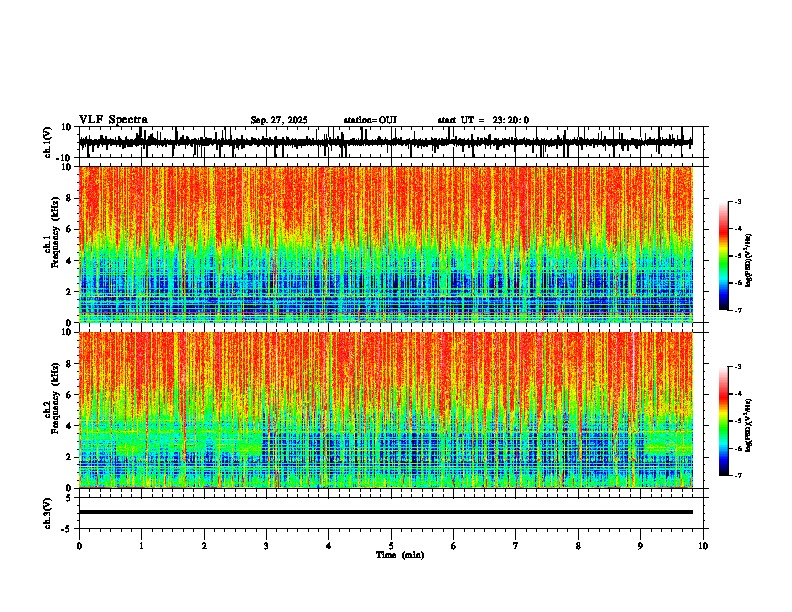Click the "VLF Spectra" title text
This screenshot has height=612, width=792.
click(x=113, y=120)
